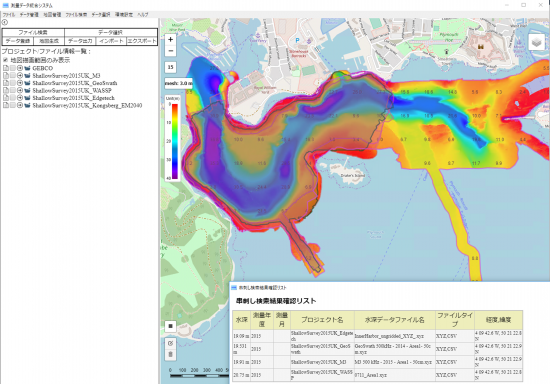Click the データ出力 button

(80, 41)
